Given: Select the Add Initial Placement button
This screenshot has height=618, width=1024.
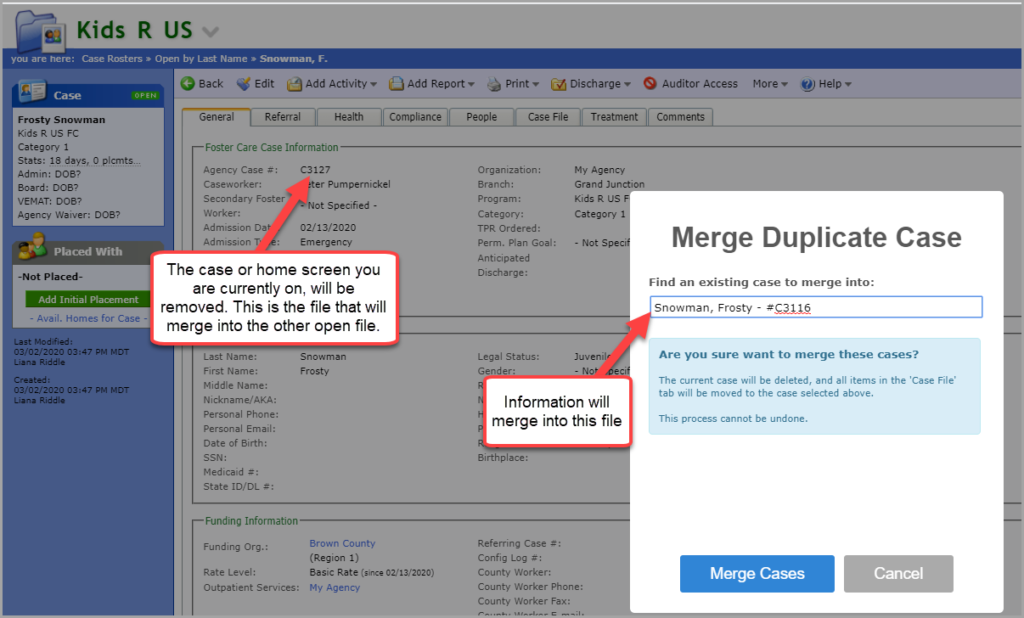Looking at the screenshot, I should [87, 299].
